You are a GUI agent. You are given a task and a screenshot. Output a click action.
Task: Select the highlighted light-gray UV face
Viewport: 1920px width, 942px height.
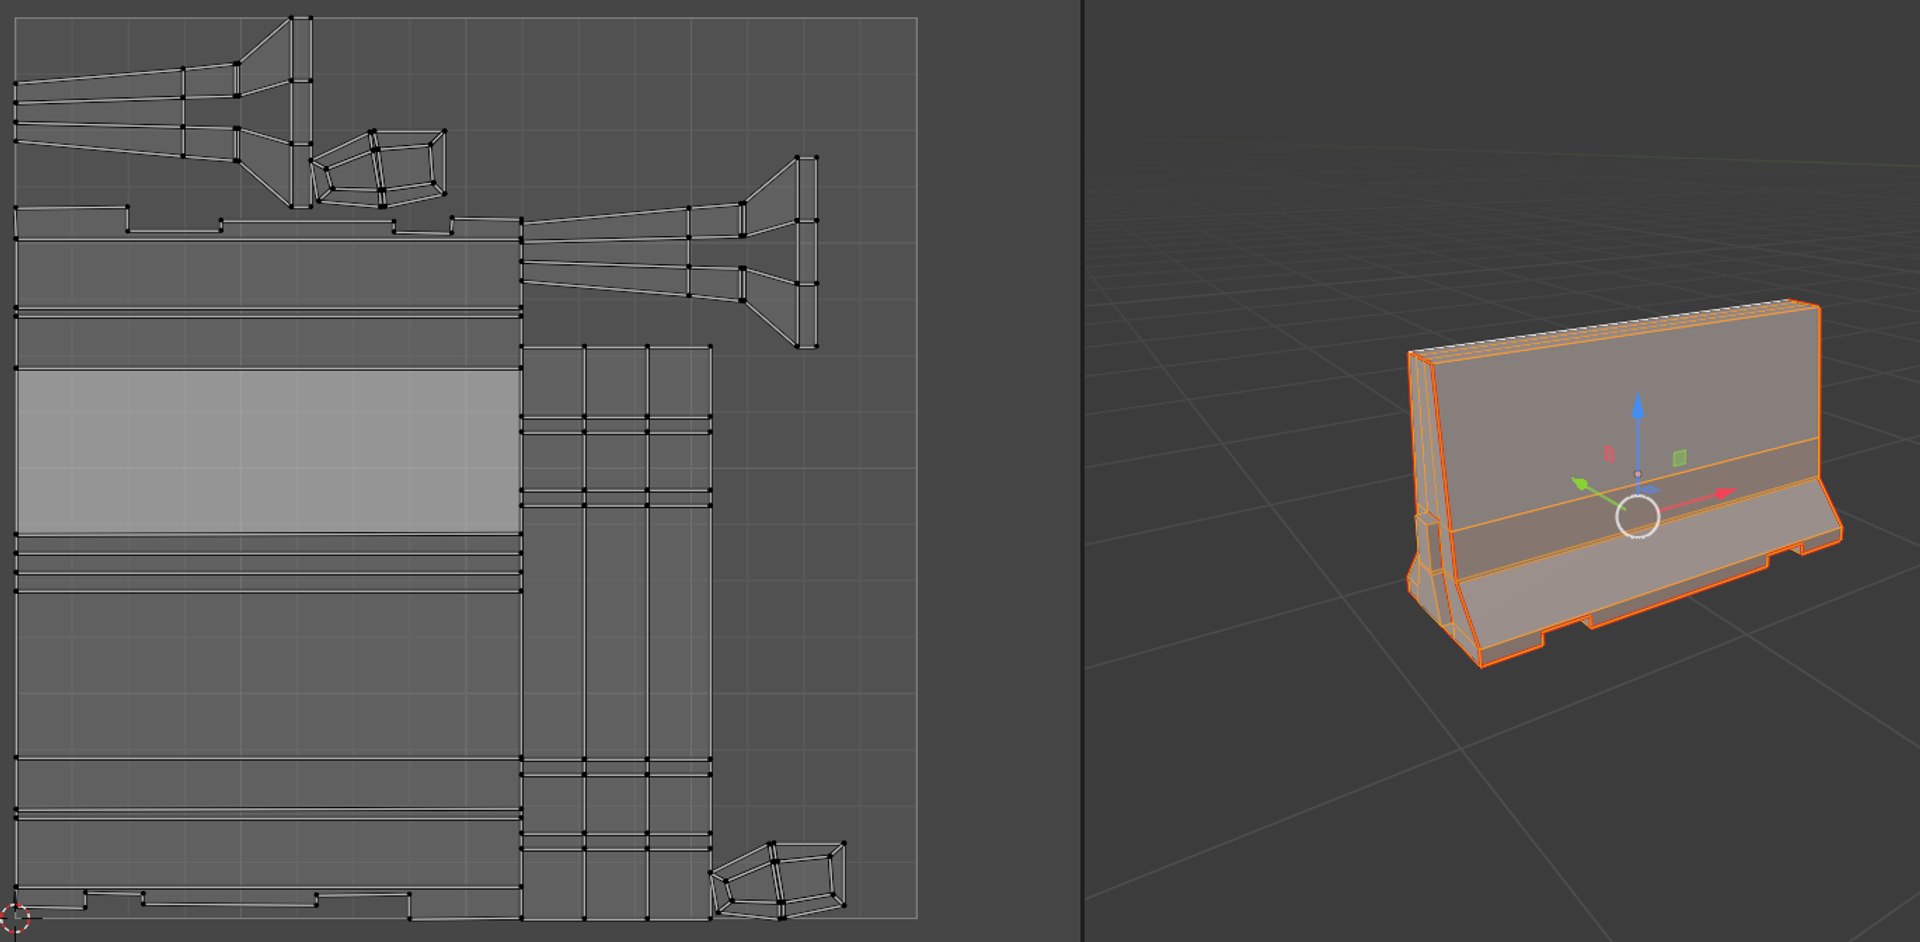coord(268,451)
